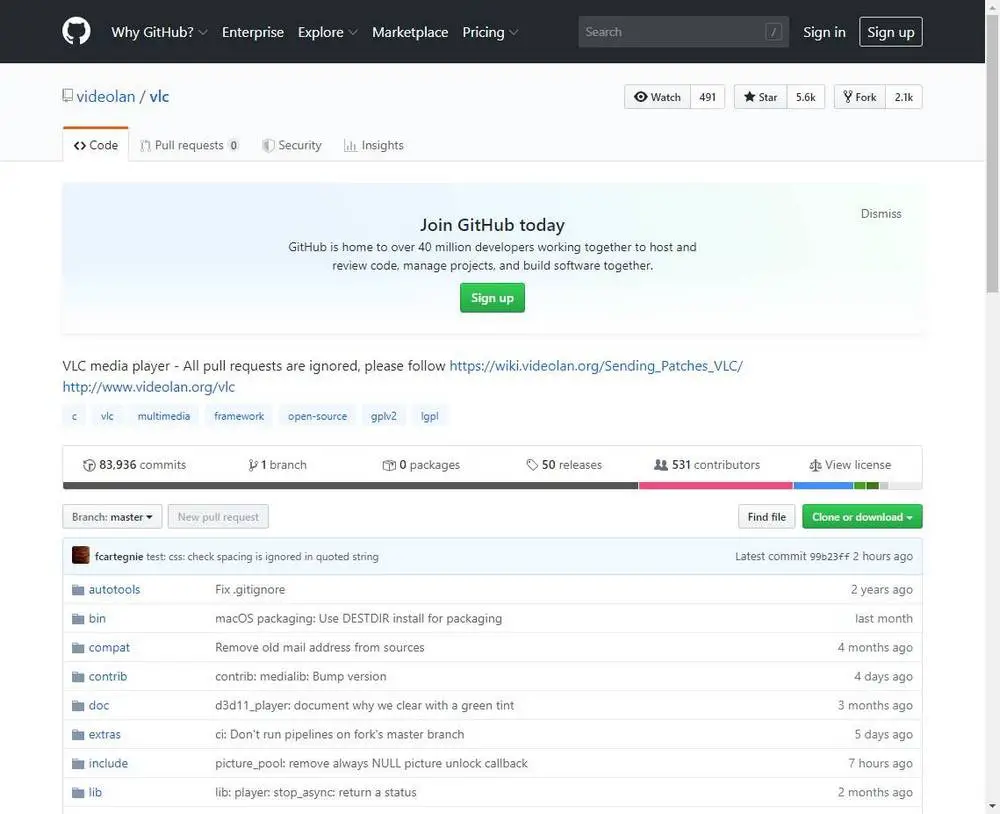
Task: Open the Branch: master dropdown
Action: point(112,517)
